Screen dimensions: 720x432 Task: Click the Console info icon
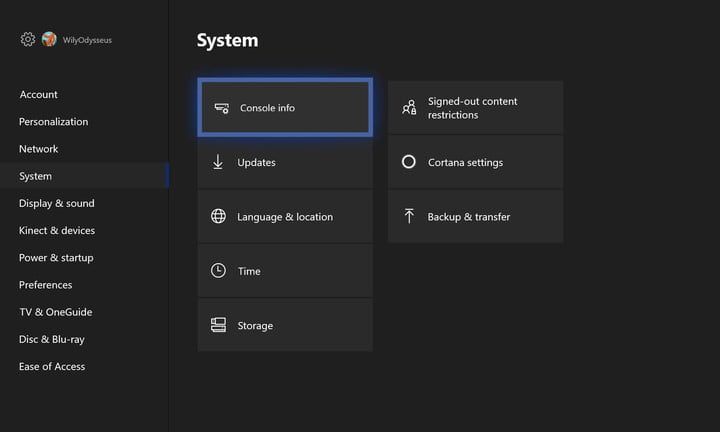tap(222, 108)
